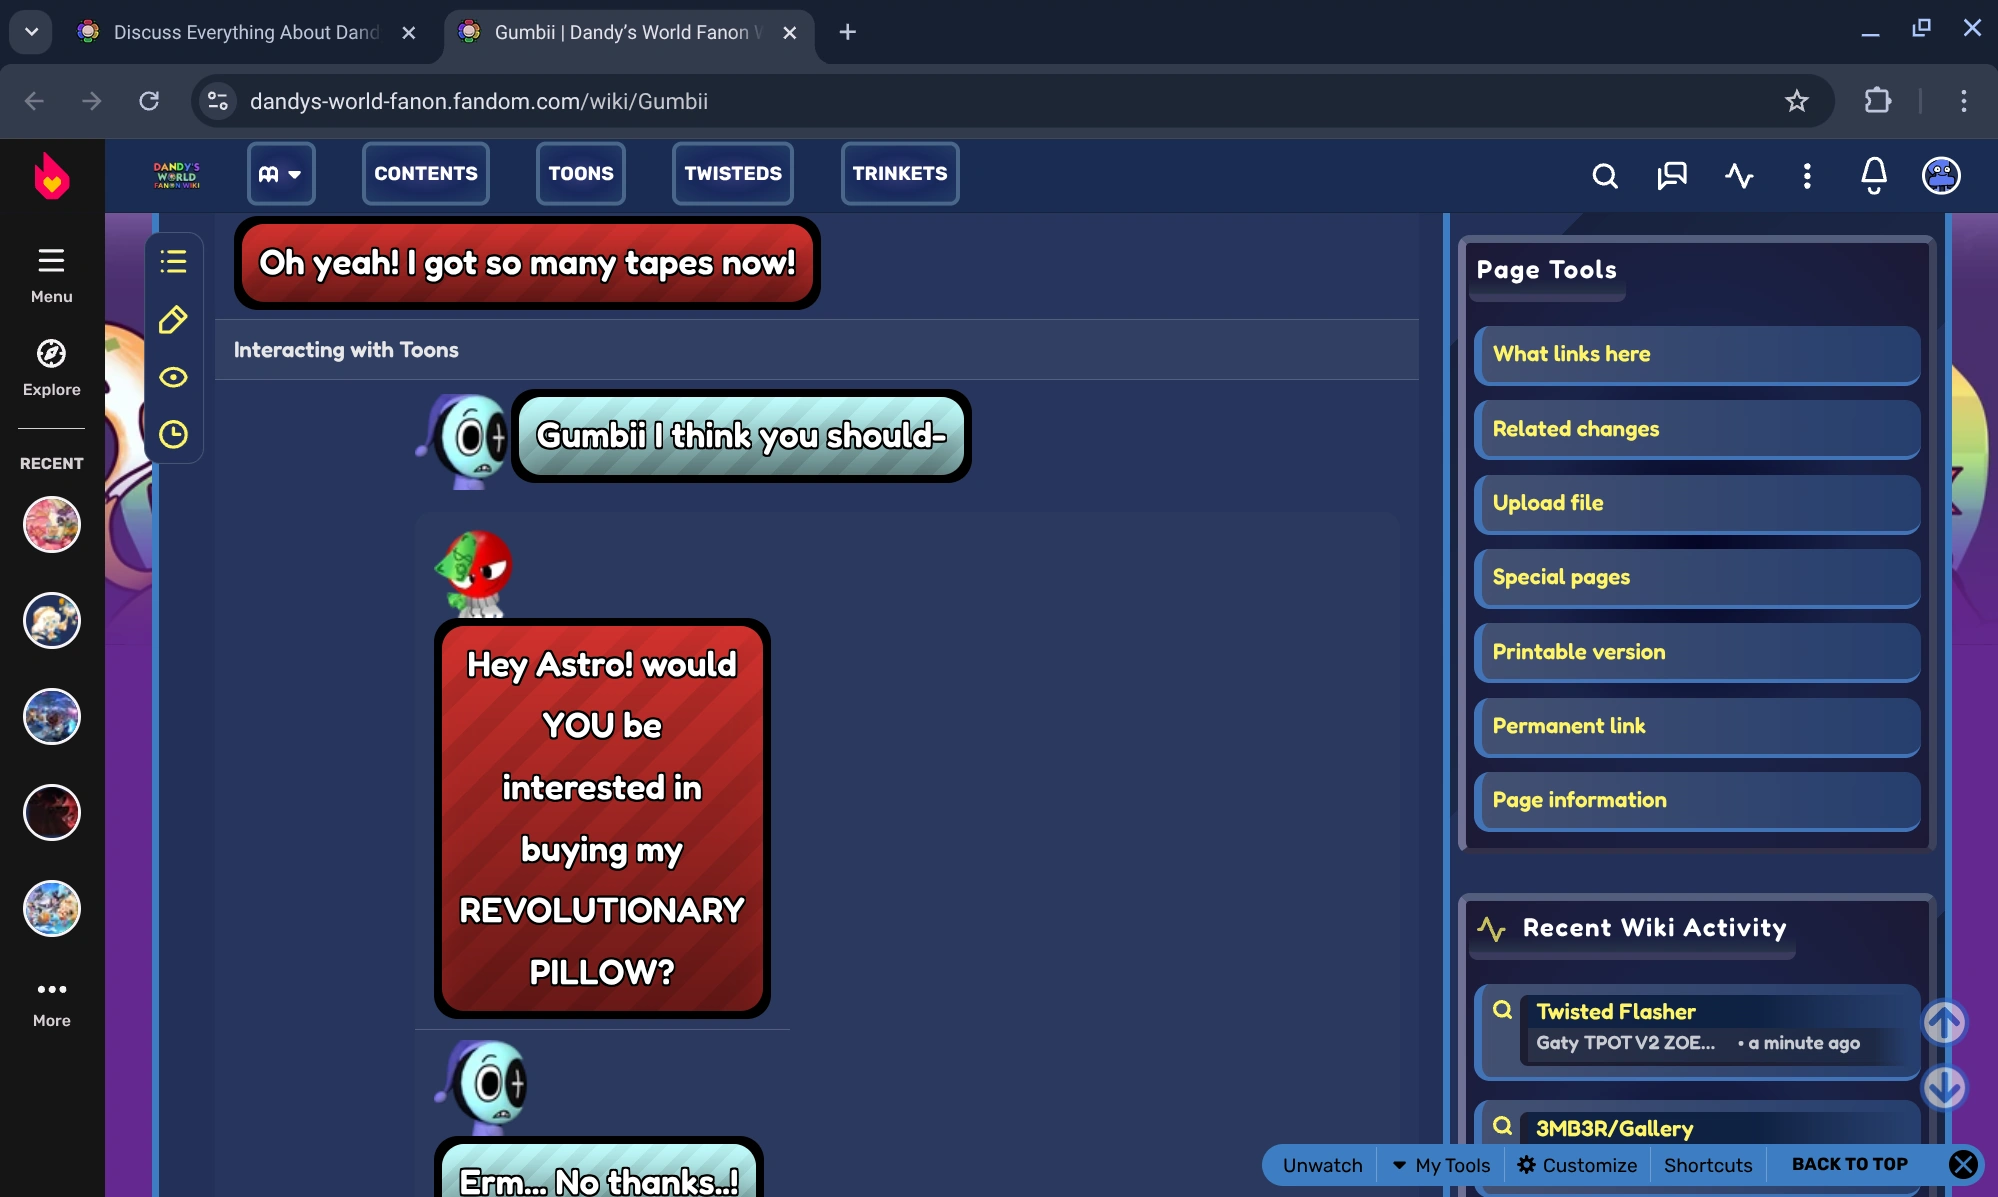Viewport: 1998px width, 1197px height.
Task: Click the recent activity pulse icon
Action: (x=1739, y=176)
